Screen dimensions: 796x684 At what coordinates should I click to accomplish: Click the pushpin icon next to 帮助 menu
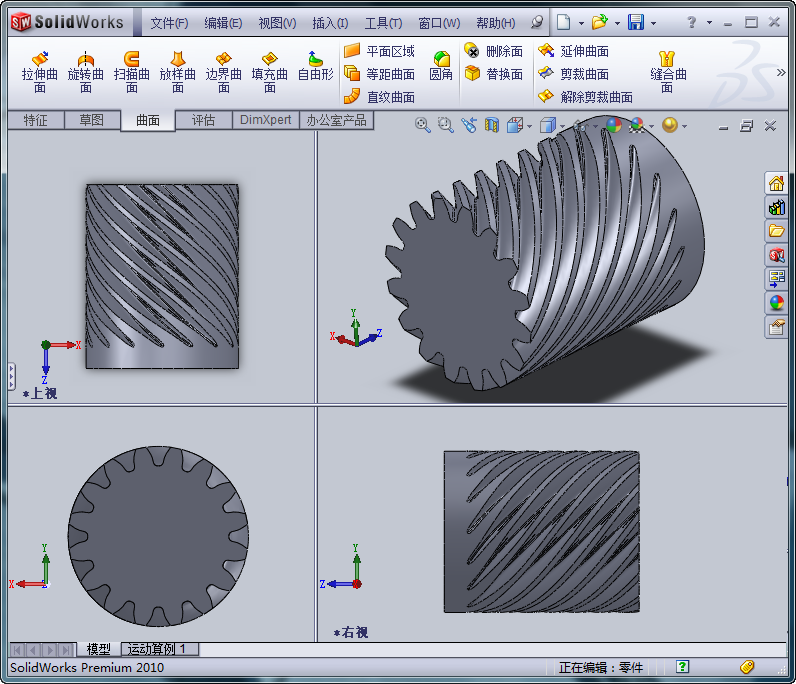537,22
